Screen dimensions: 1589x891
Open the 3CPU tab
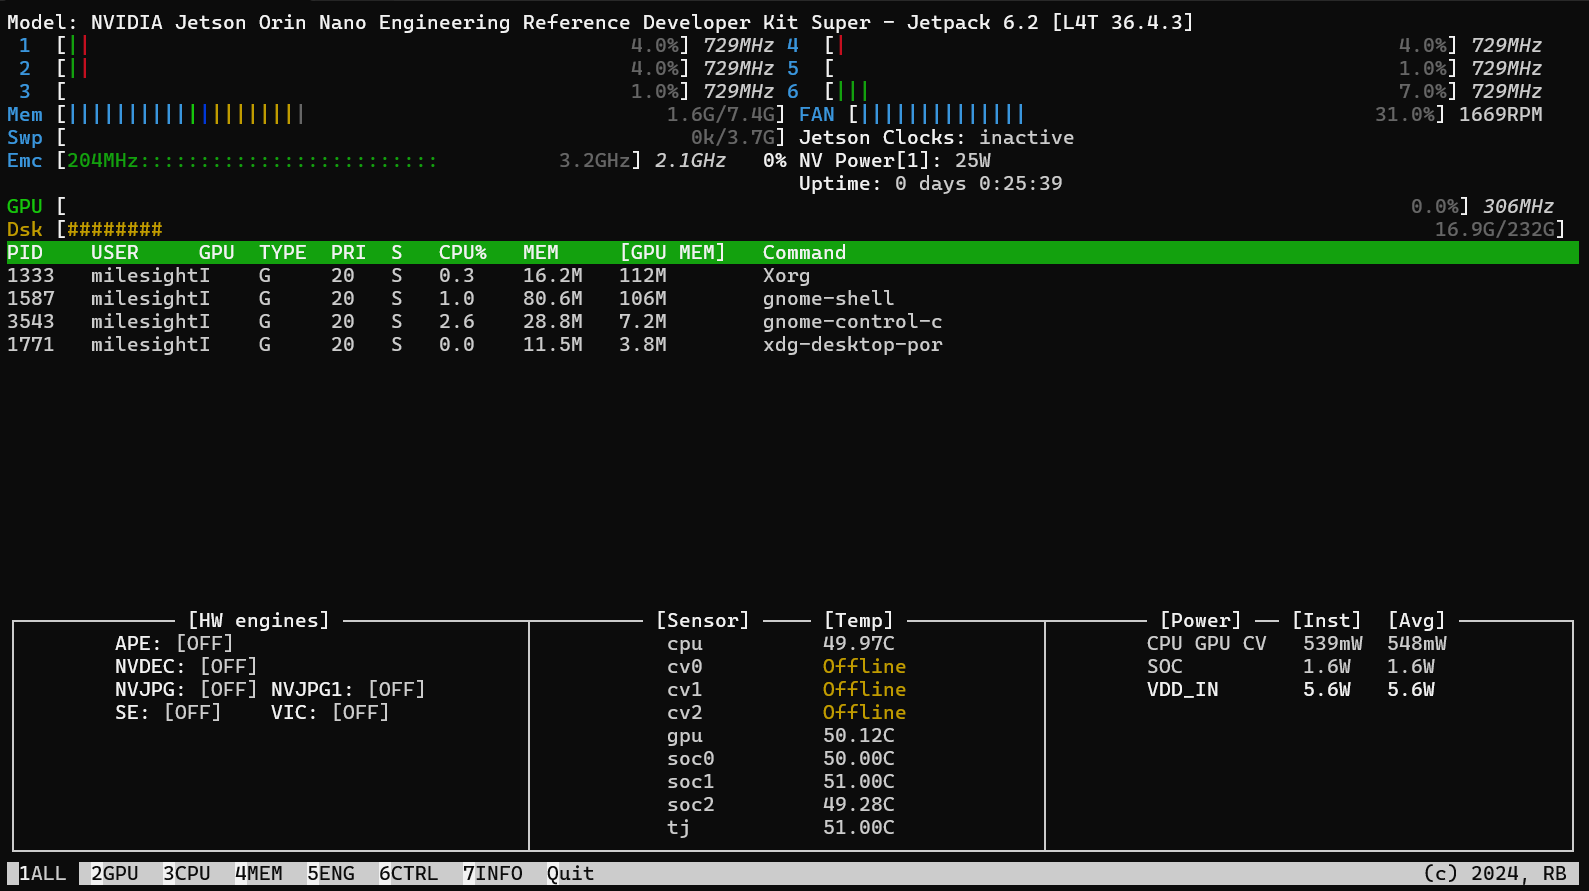coord(187,873)
